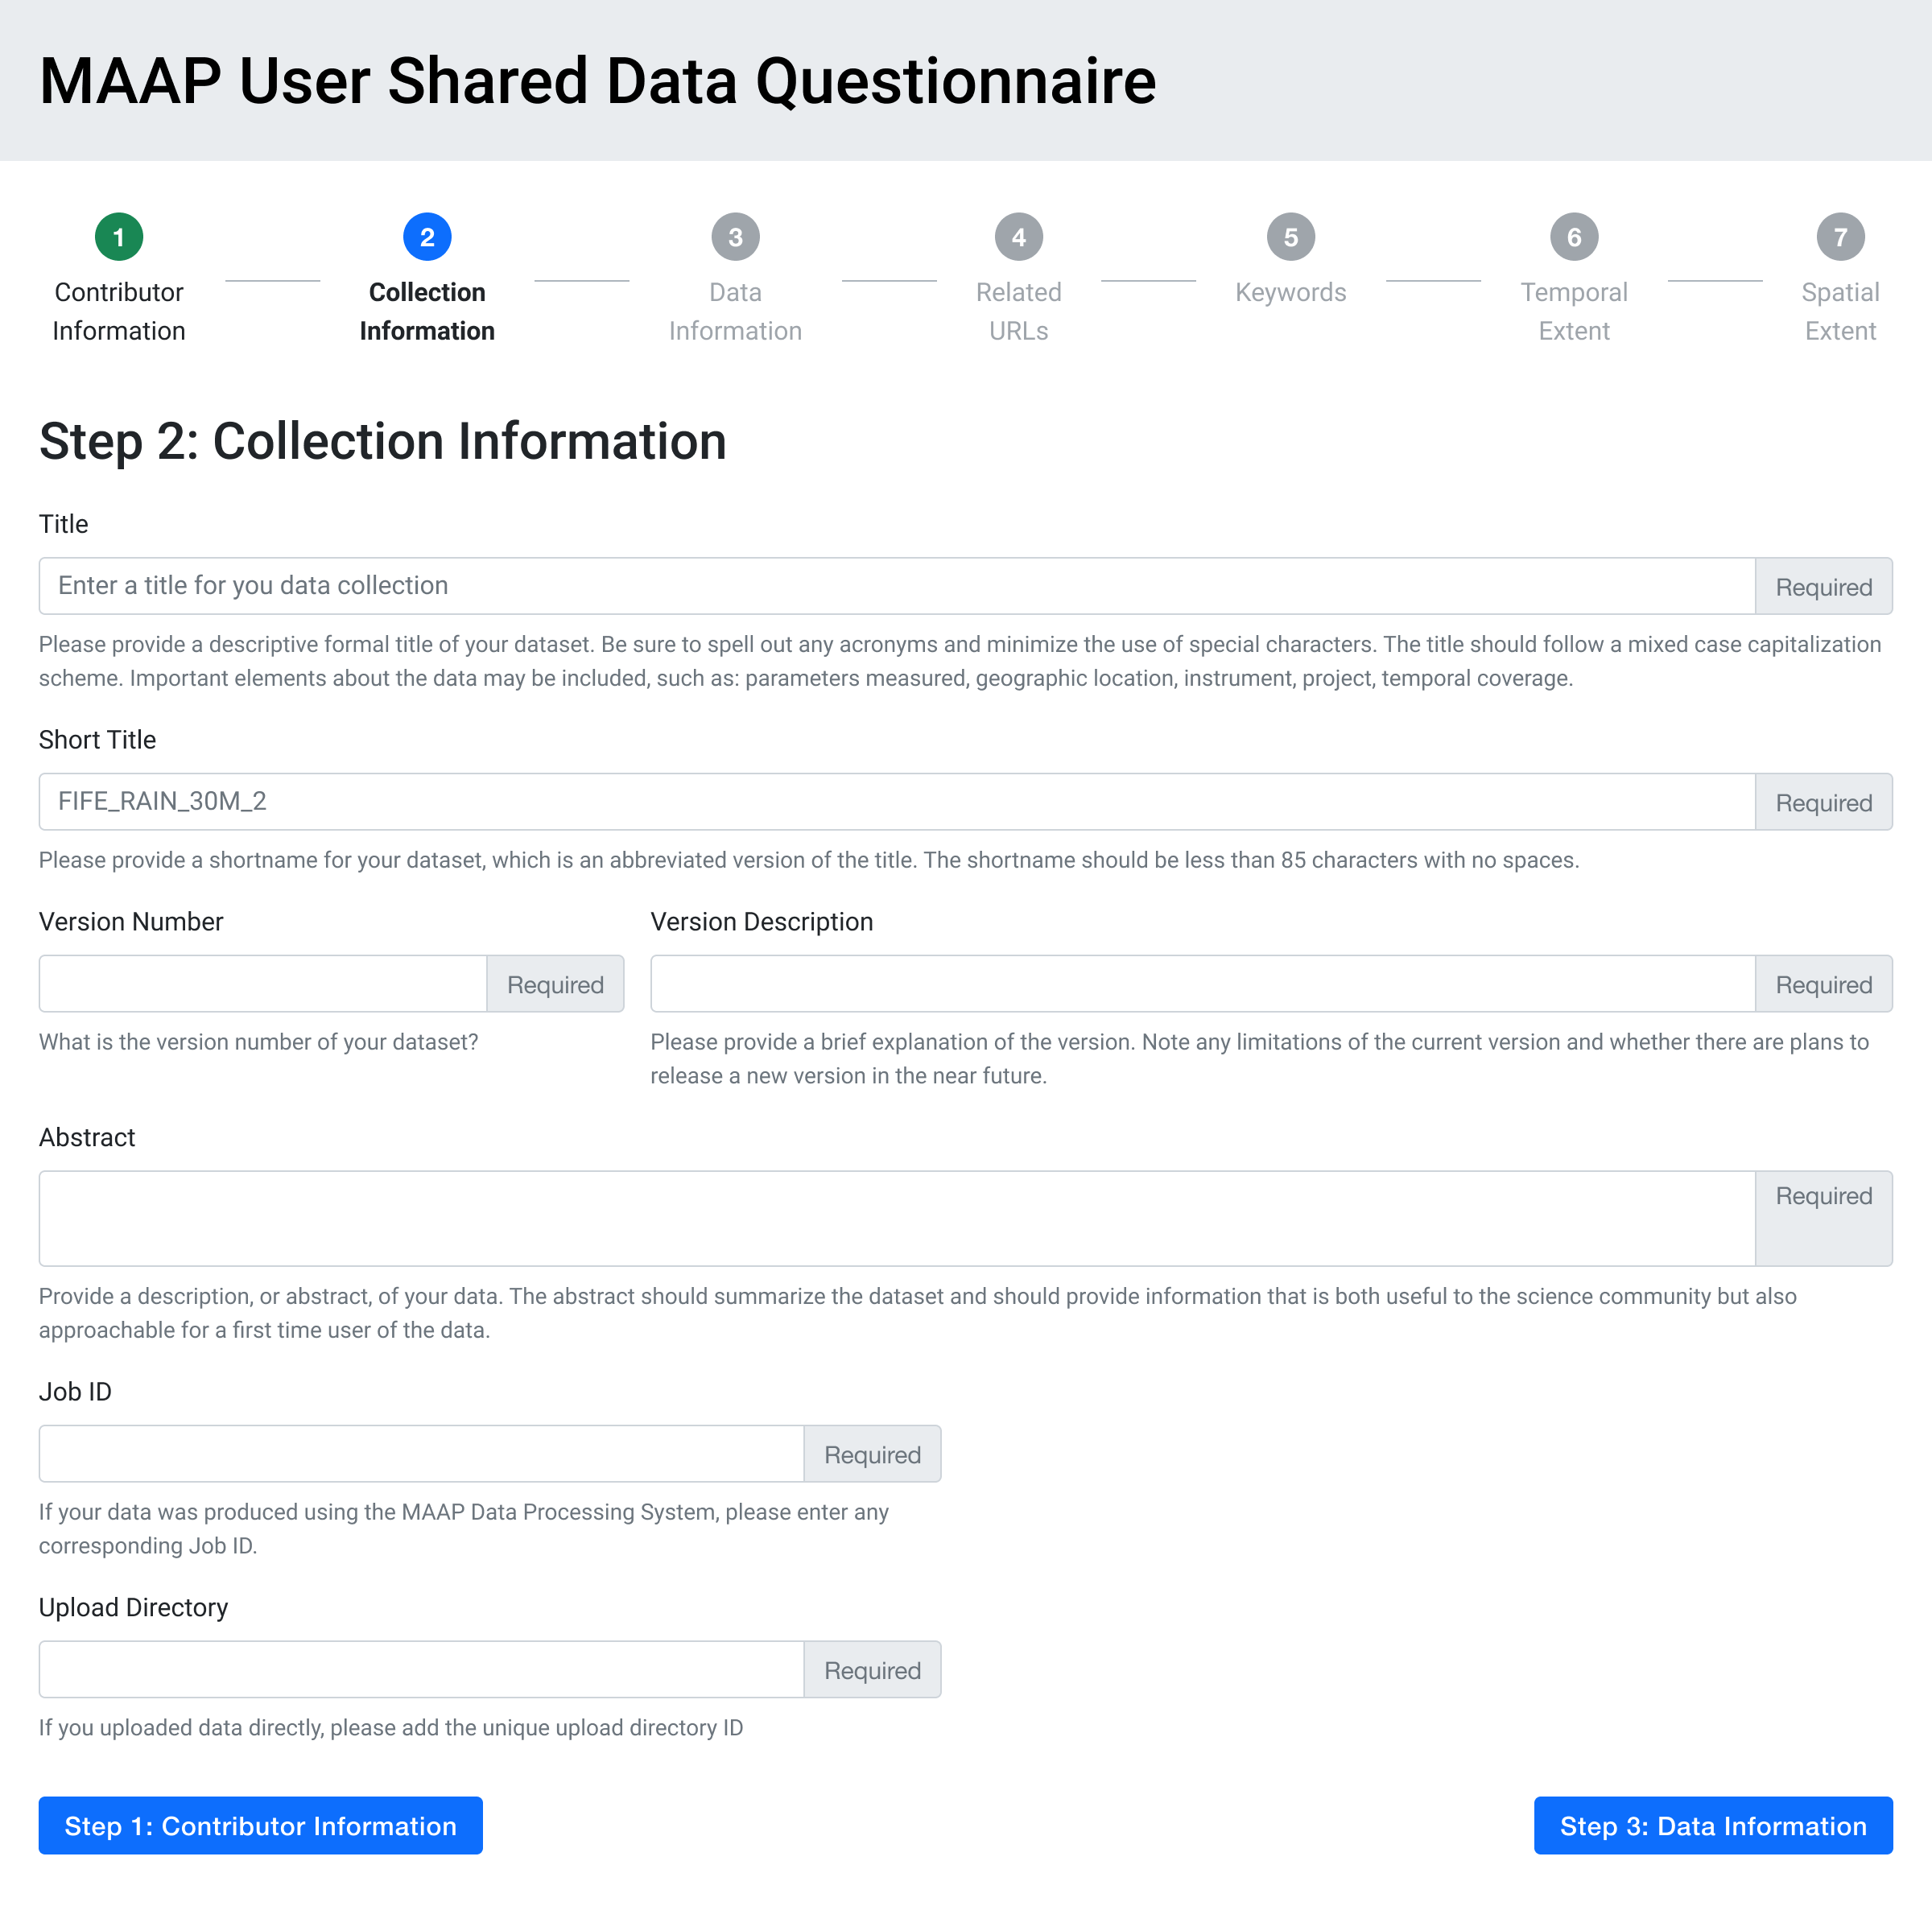Open step 4 Related URLs circle

pos(1019,237)
